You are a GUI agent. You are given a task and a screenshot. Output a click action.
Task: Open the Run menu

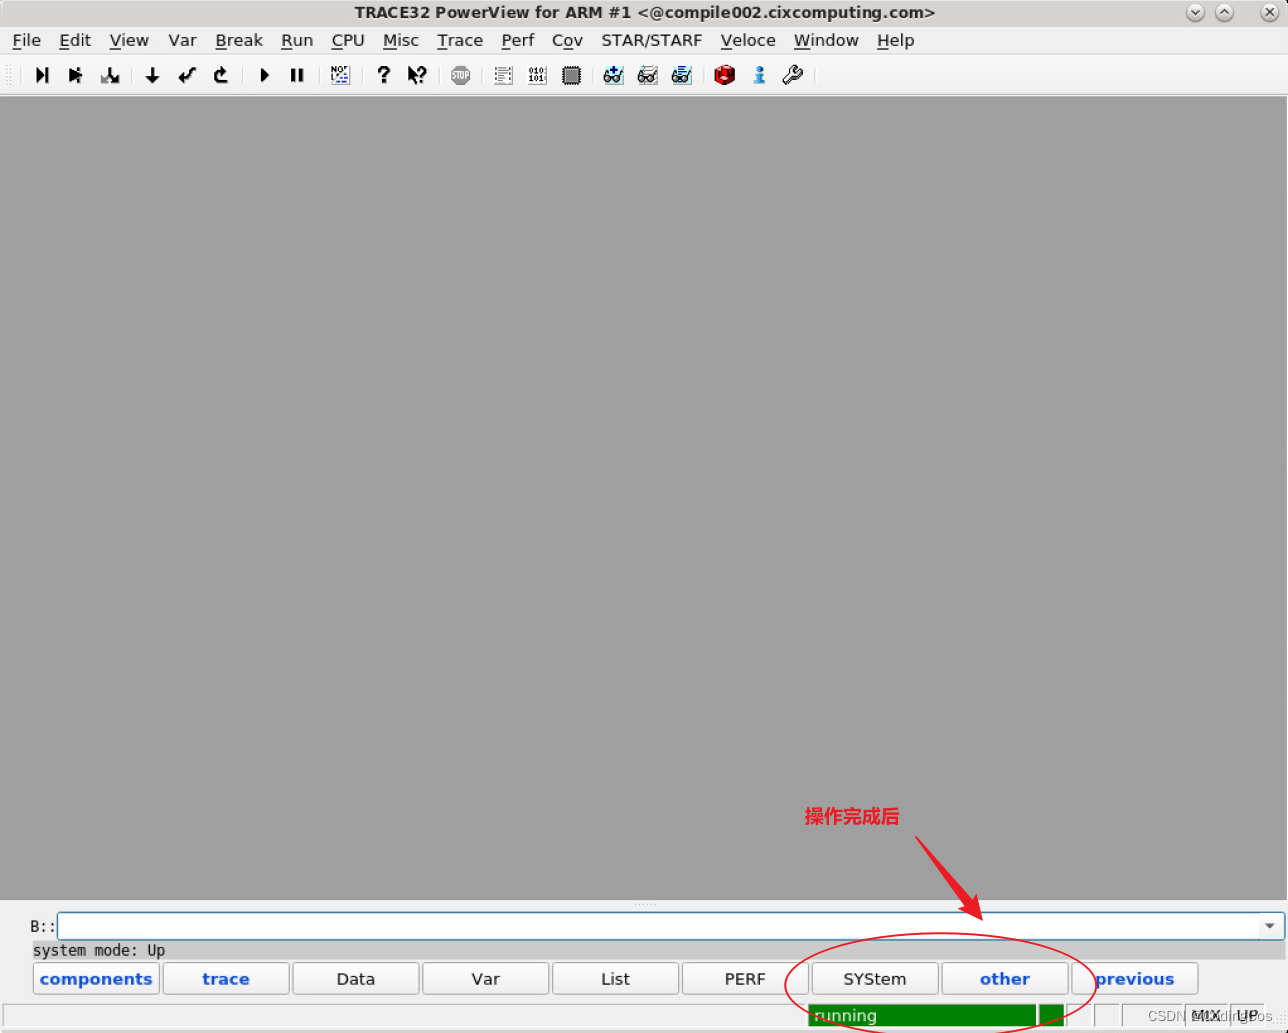click(x=297, y=40)
